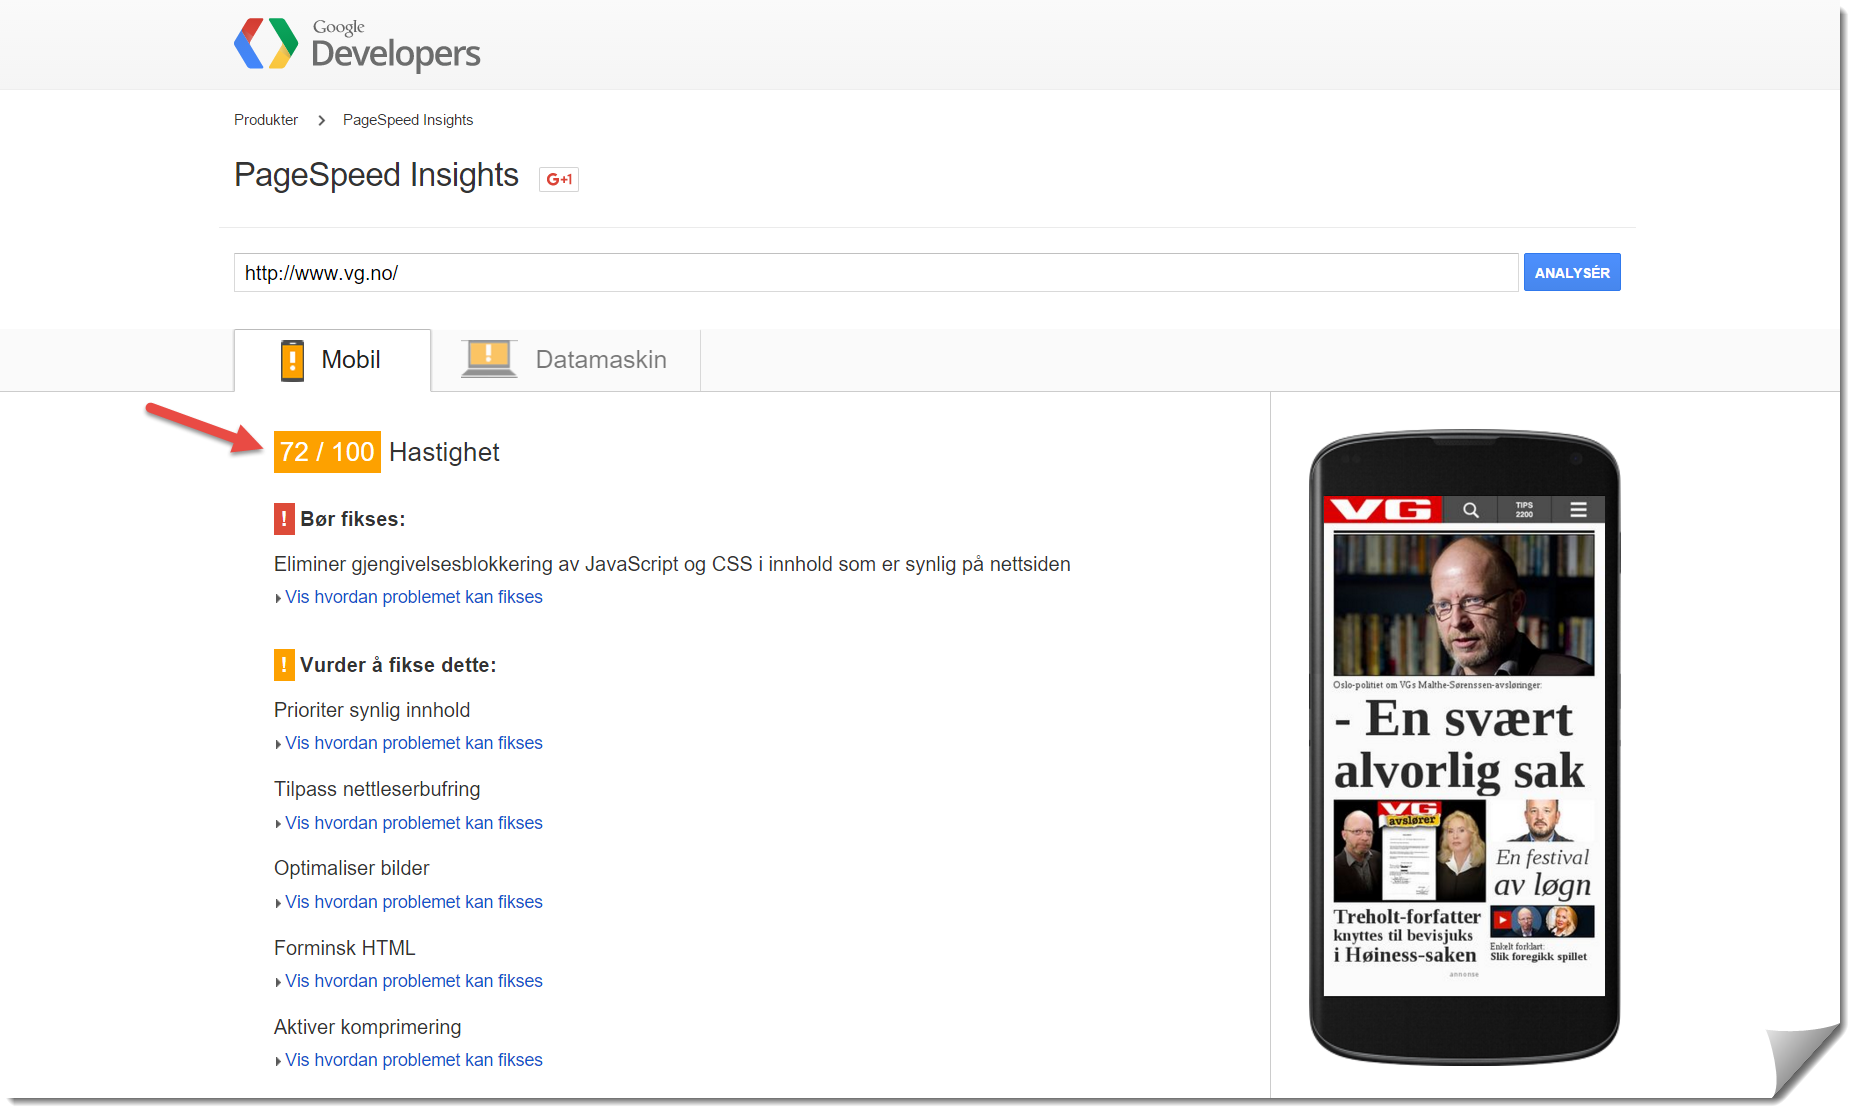Image resolution: width=1859 pixels, height=1113 pixels.
Task: Click the Hastighet label
Action: point(444,452)
